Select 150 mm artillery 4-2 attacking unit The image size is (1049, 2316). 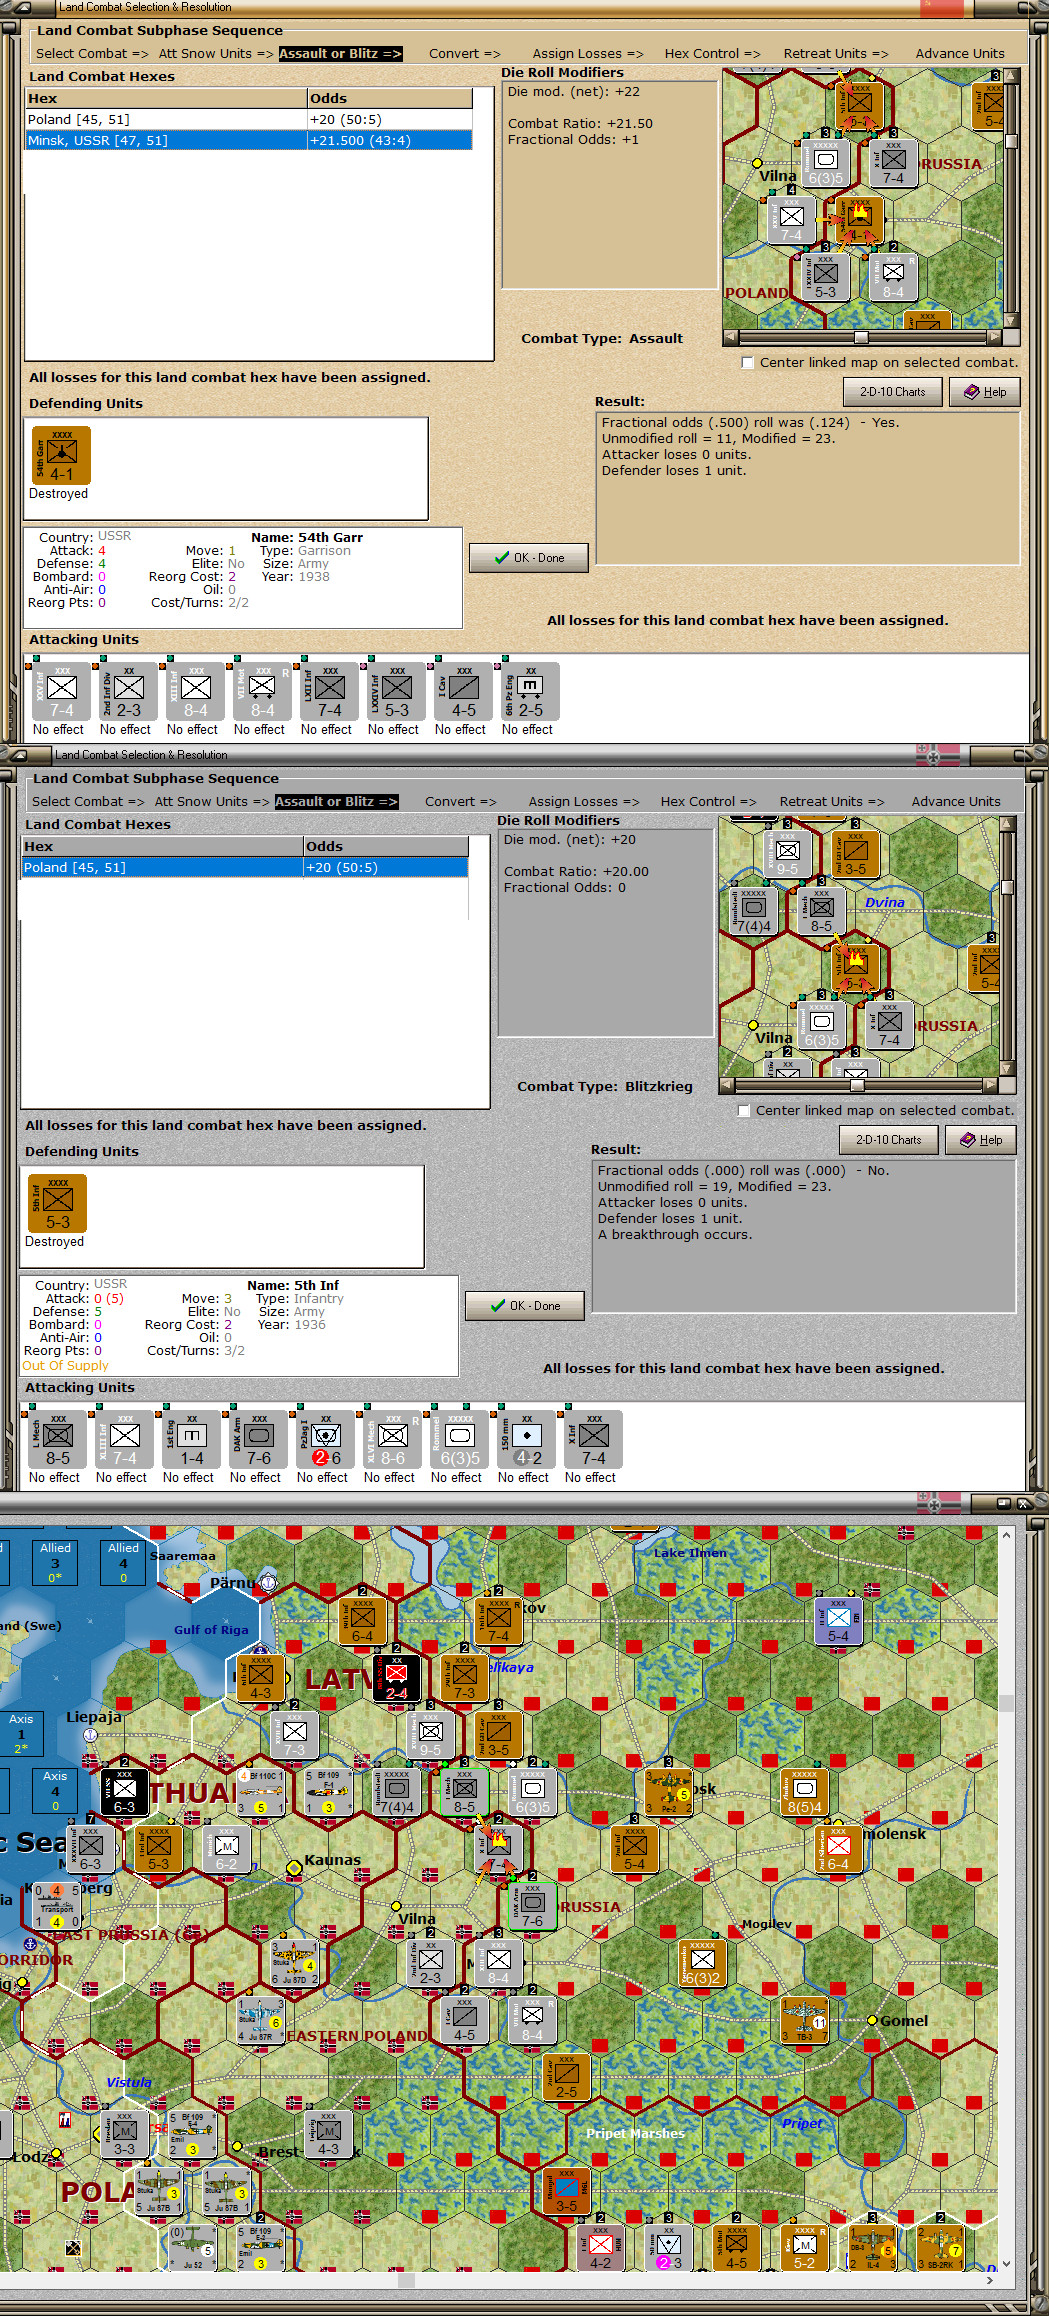527,1439
